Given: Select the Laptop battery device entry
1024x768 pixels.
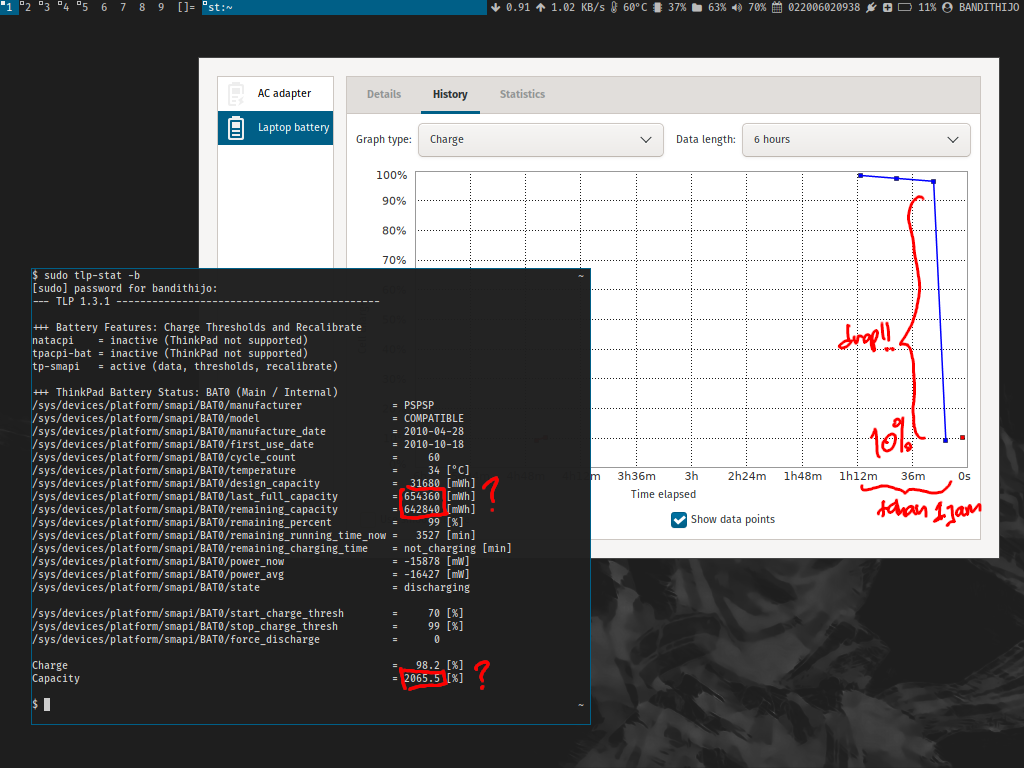Looking at the screenshot, I should [x=275, y=128].
